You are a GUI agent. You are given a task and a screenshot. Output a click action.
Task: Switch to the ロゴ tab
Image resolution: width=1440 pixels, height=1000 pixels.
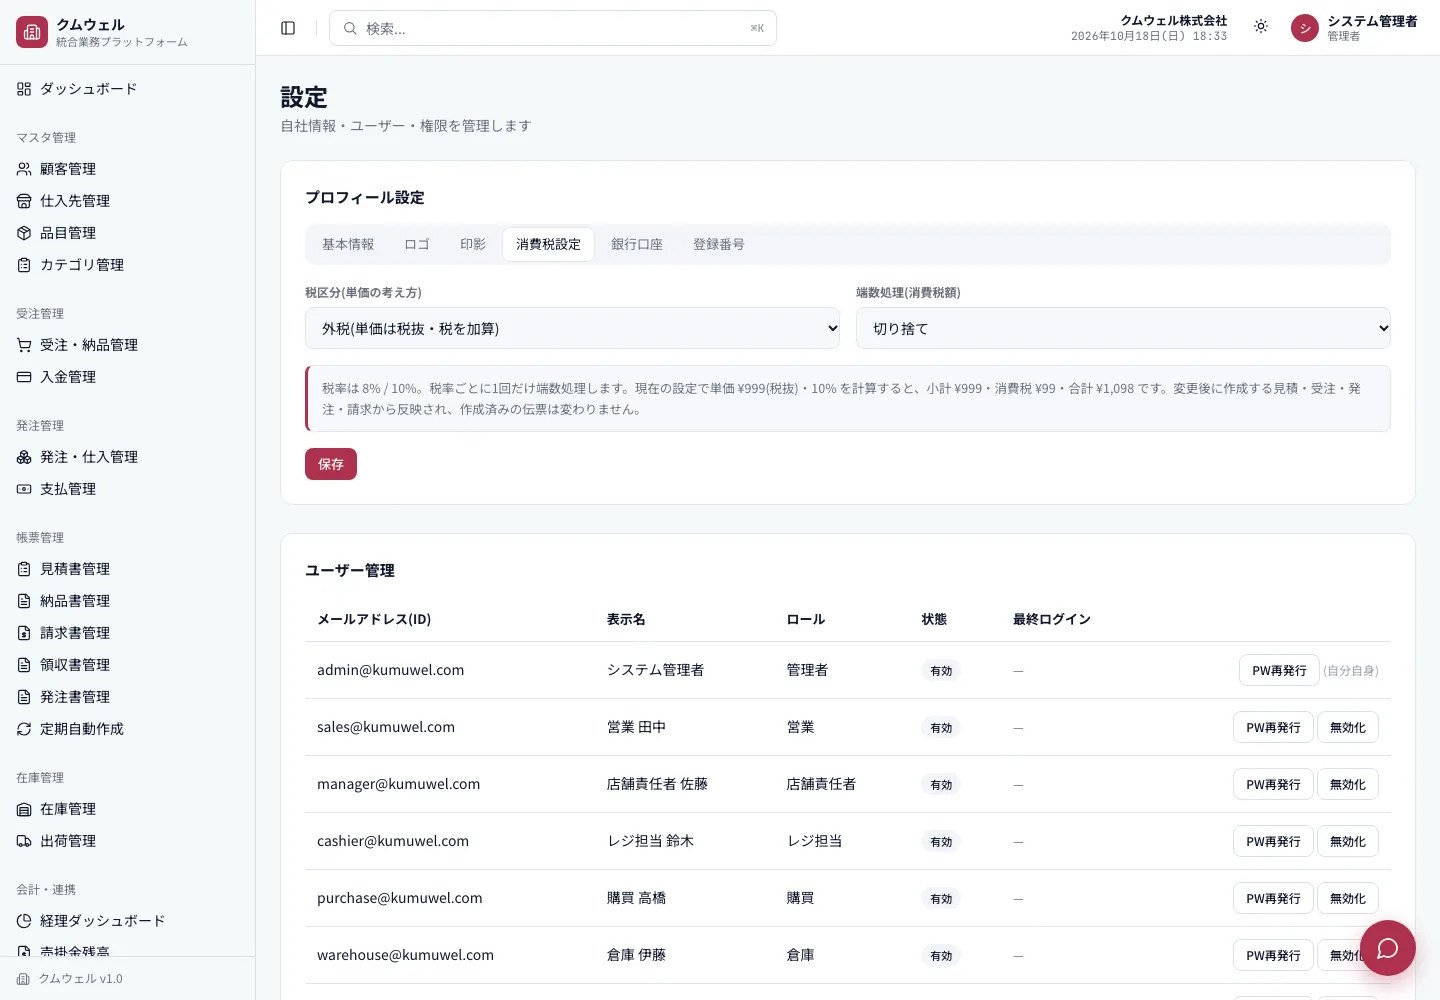click(417, 244)
